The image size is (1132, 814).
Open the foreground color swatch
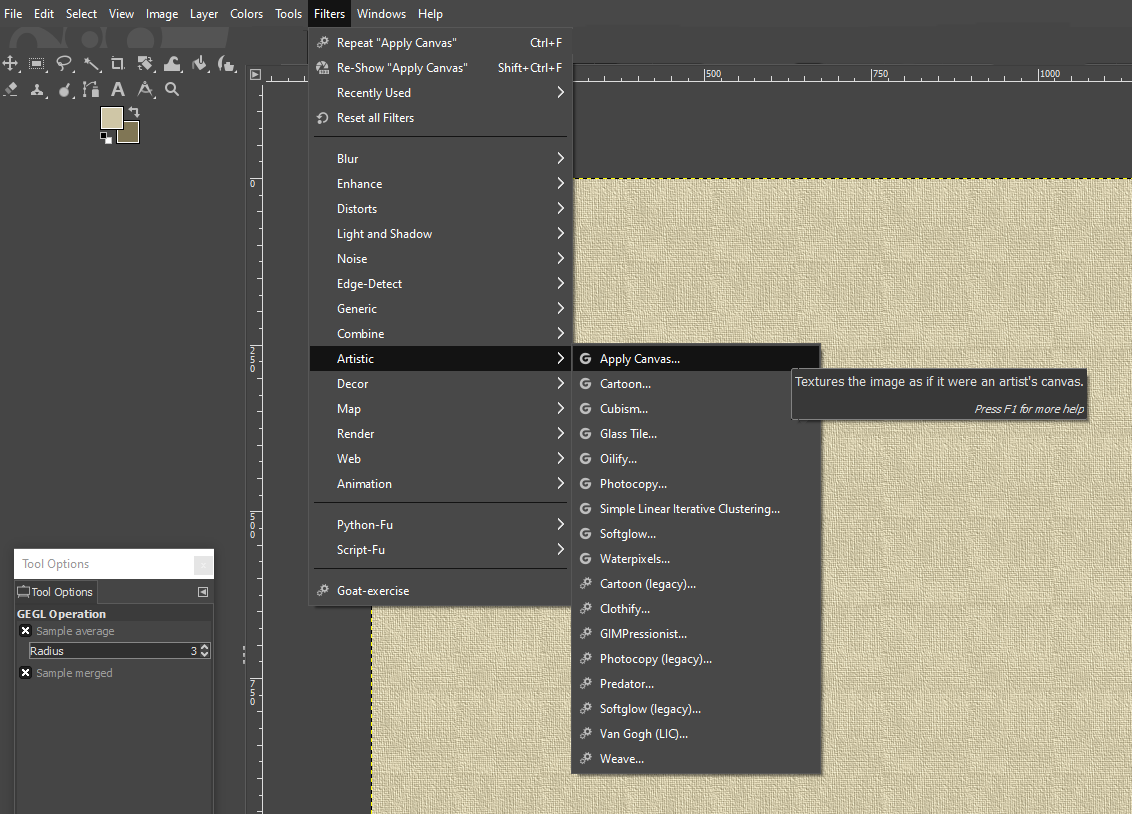(x=111, y=117)
